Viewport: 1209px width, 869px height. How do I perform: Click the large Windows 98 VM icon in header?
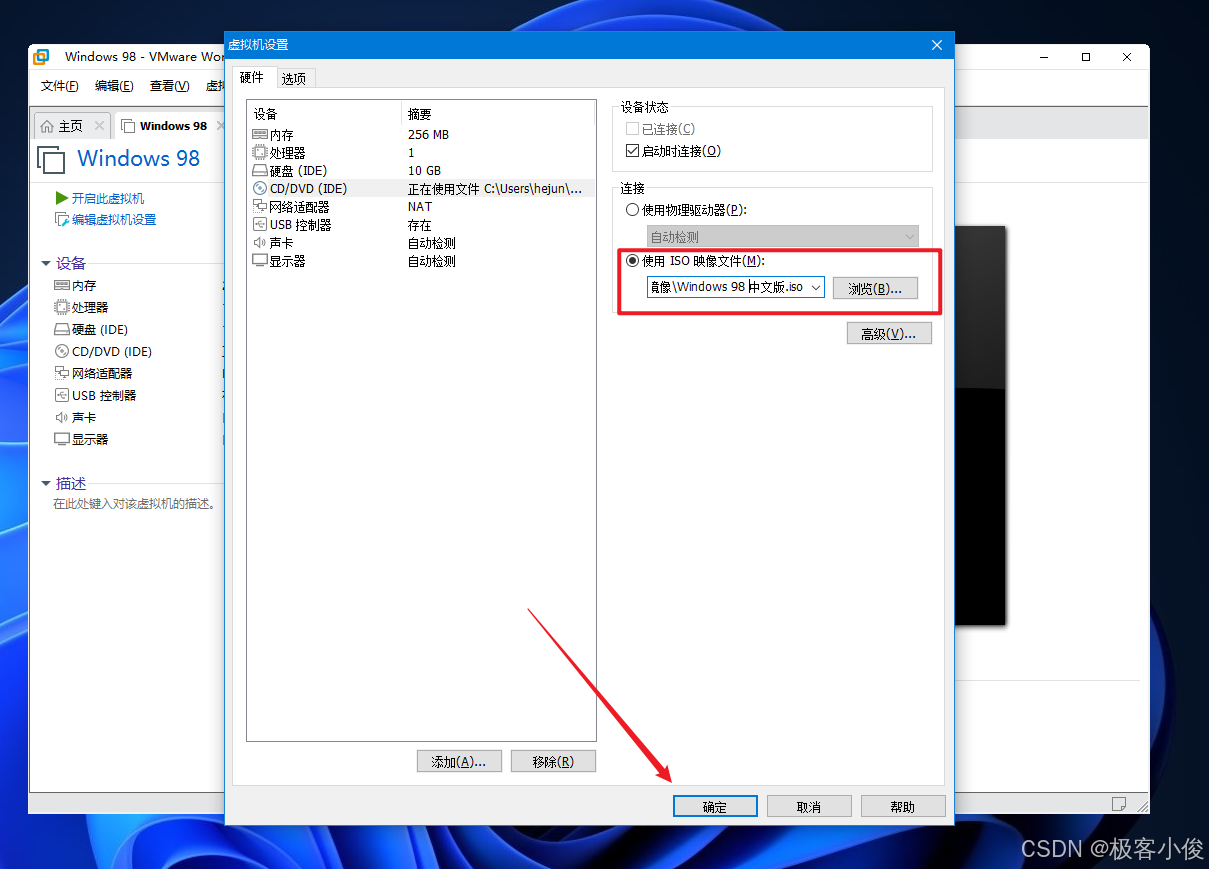click(51, 159)
